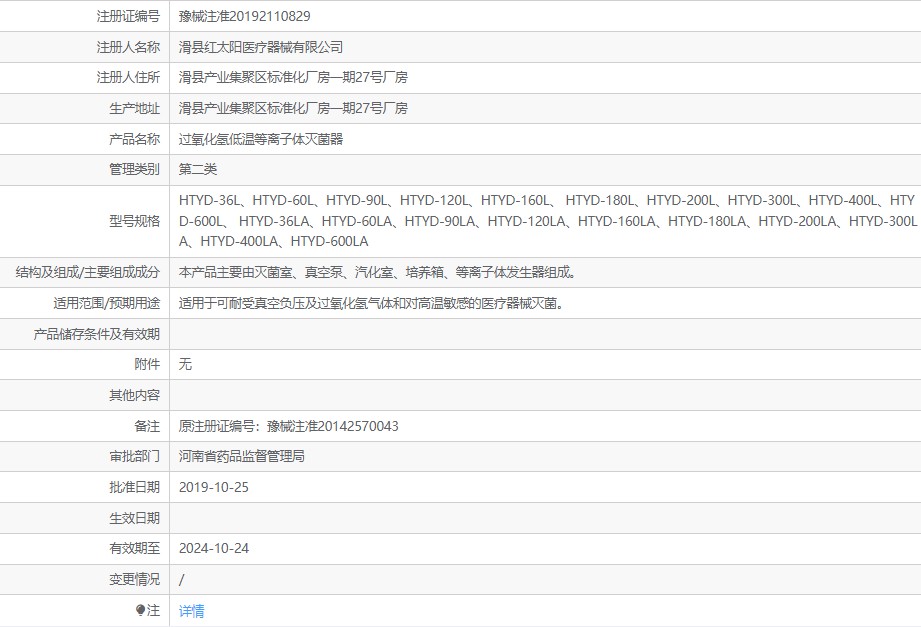This screenshot has width=921, height=627.
Task: Click the 适用范围/预期用途 label
Action: point(106,303)
